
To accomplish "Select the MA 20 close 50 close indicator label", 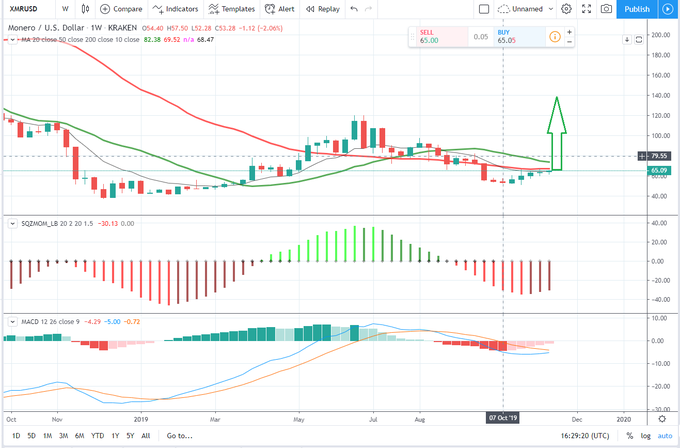I will [x=80, y=39].
